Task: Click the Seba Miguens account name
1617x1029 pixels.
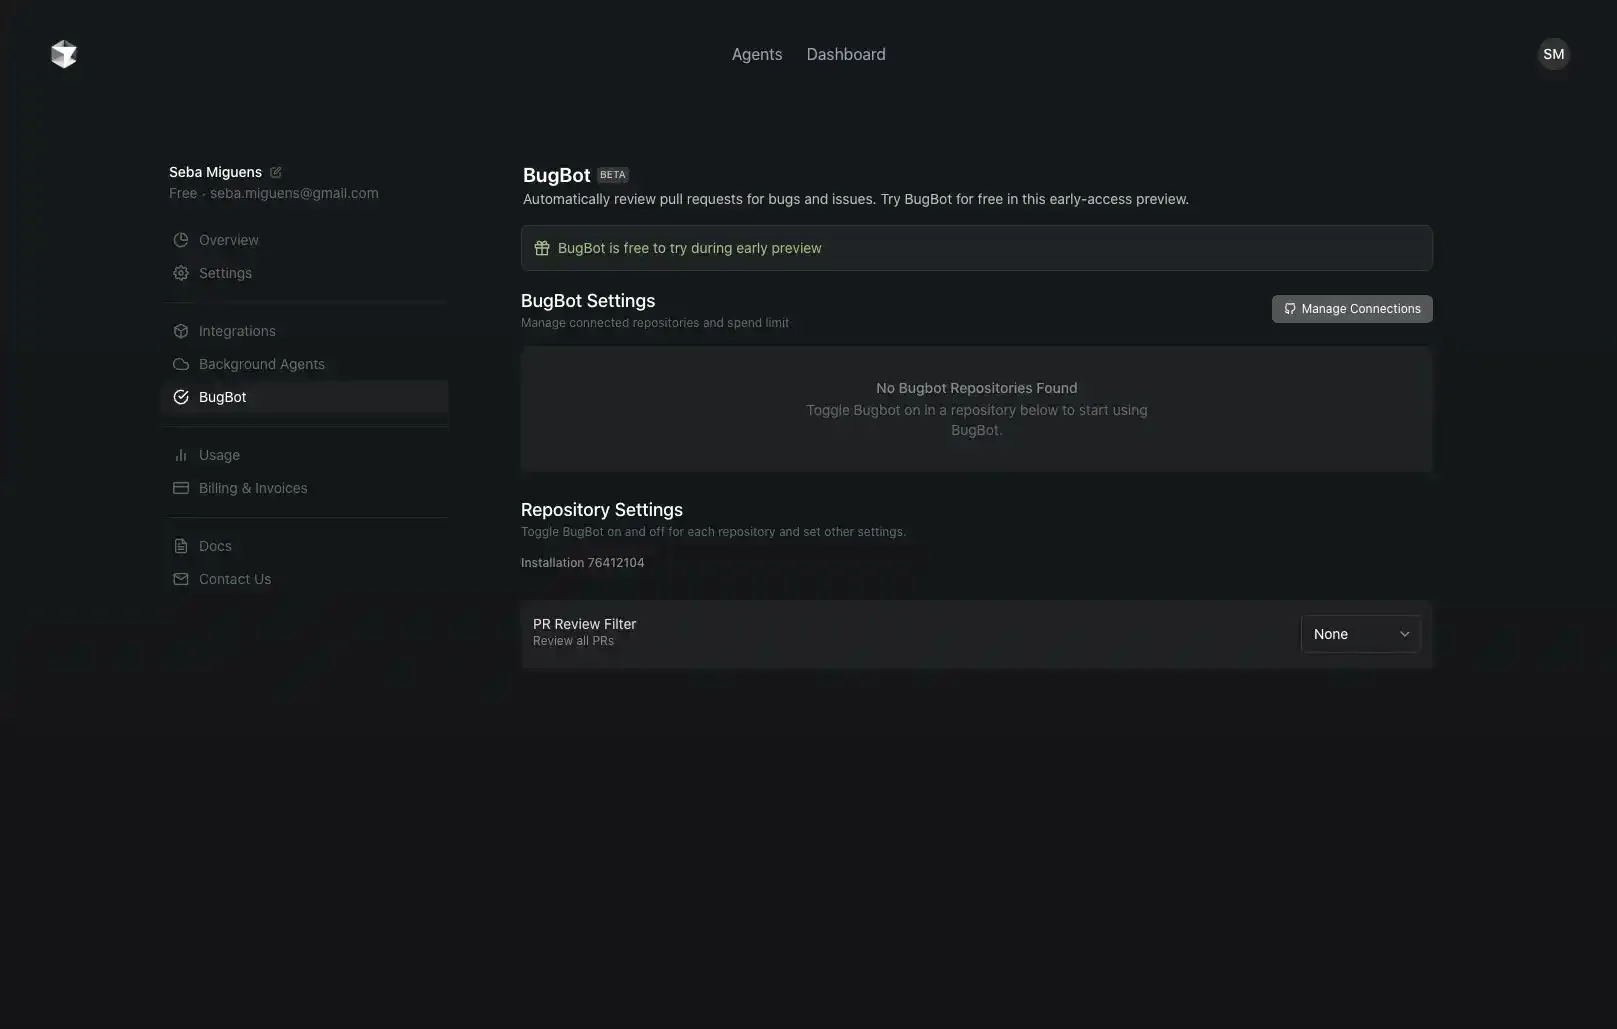Action: 215,172
